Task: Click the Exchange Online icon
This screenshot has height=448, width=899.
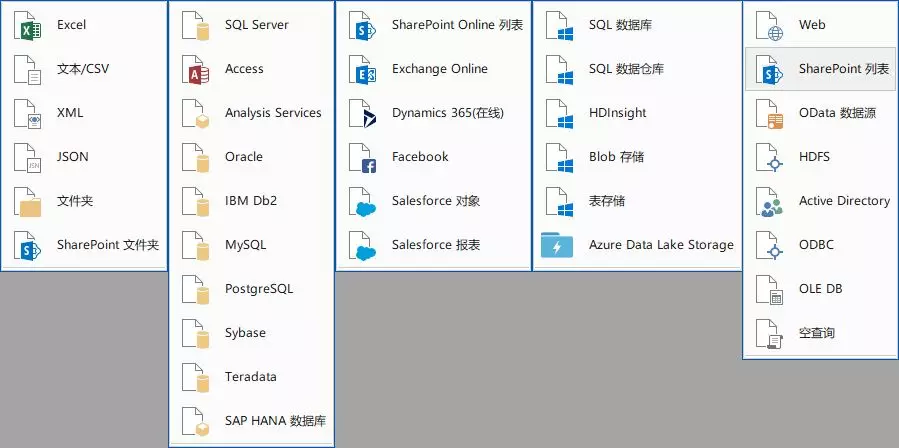Action: [x=362, y=70]
